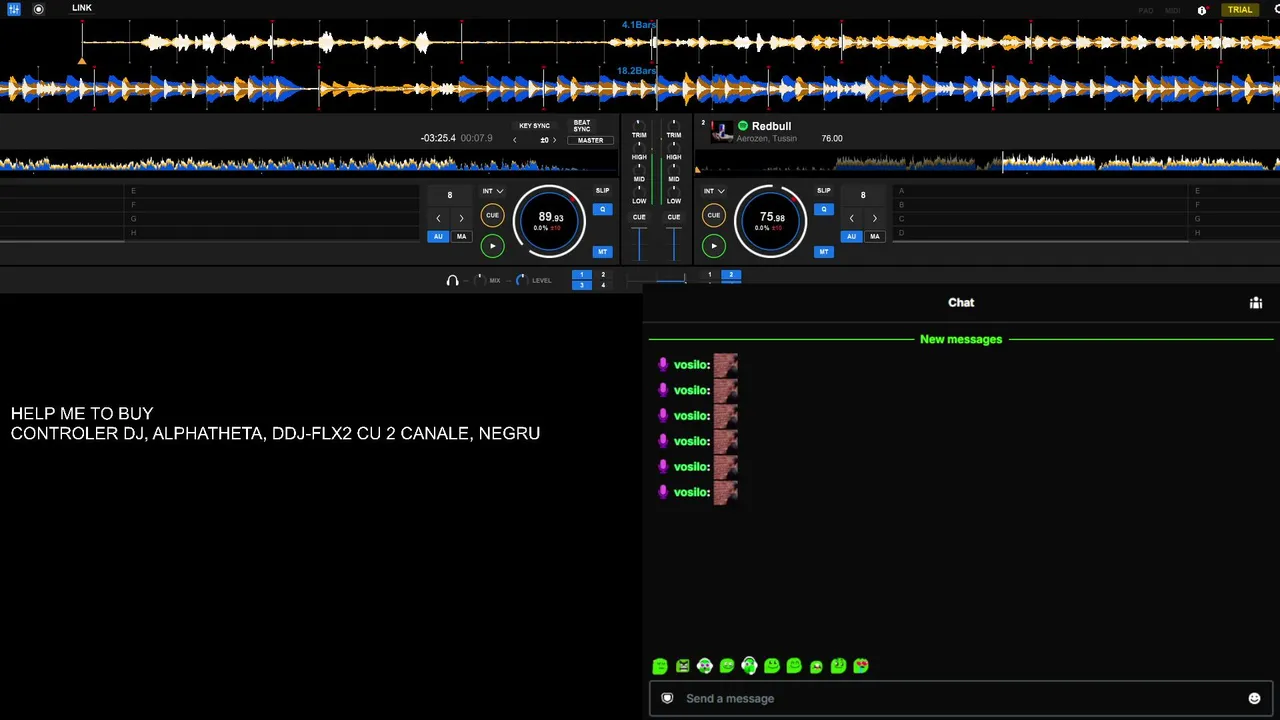The height and width of the screenshot is (720, 1280).
Task: Open the INT dropdown on deck 2
Action: click(x=713, y=191)
